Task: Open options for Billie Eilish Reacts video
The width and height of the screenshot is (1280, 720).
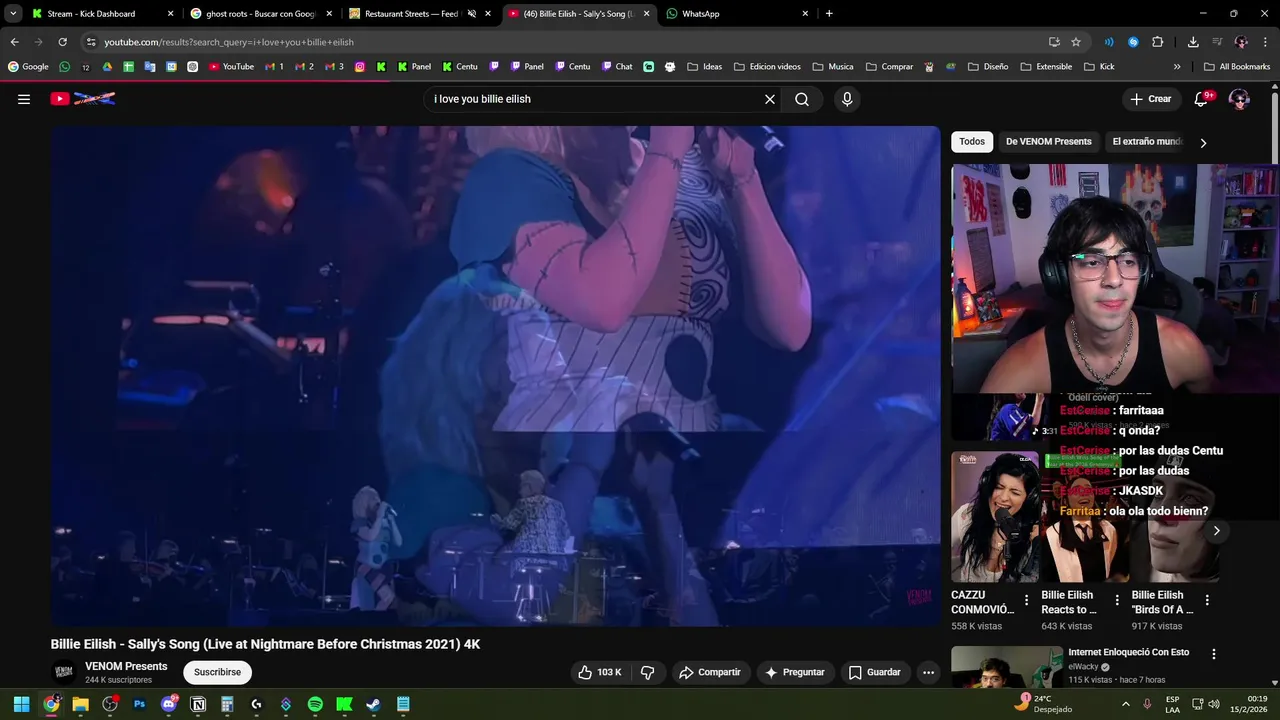Action: pos(1117,601)
